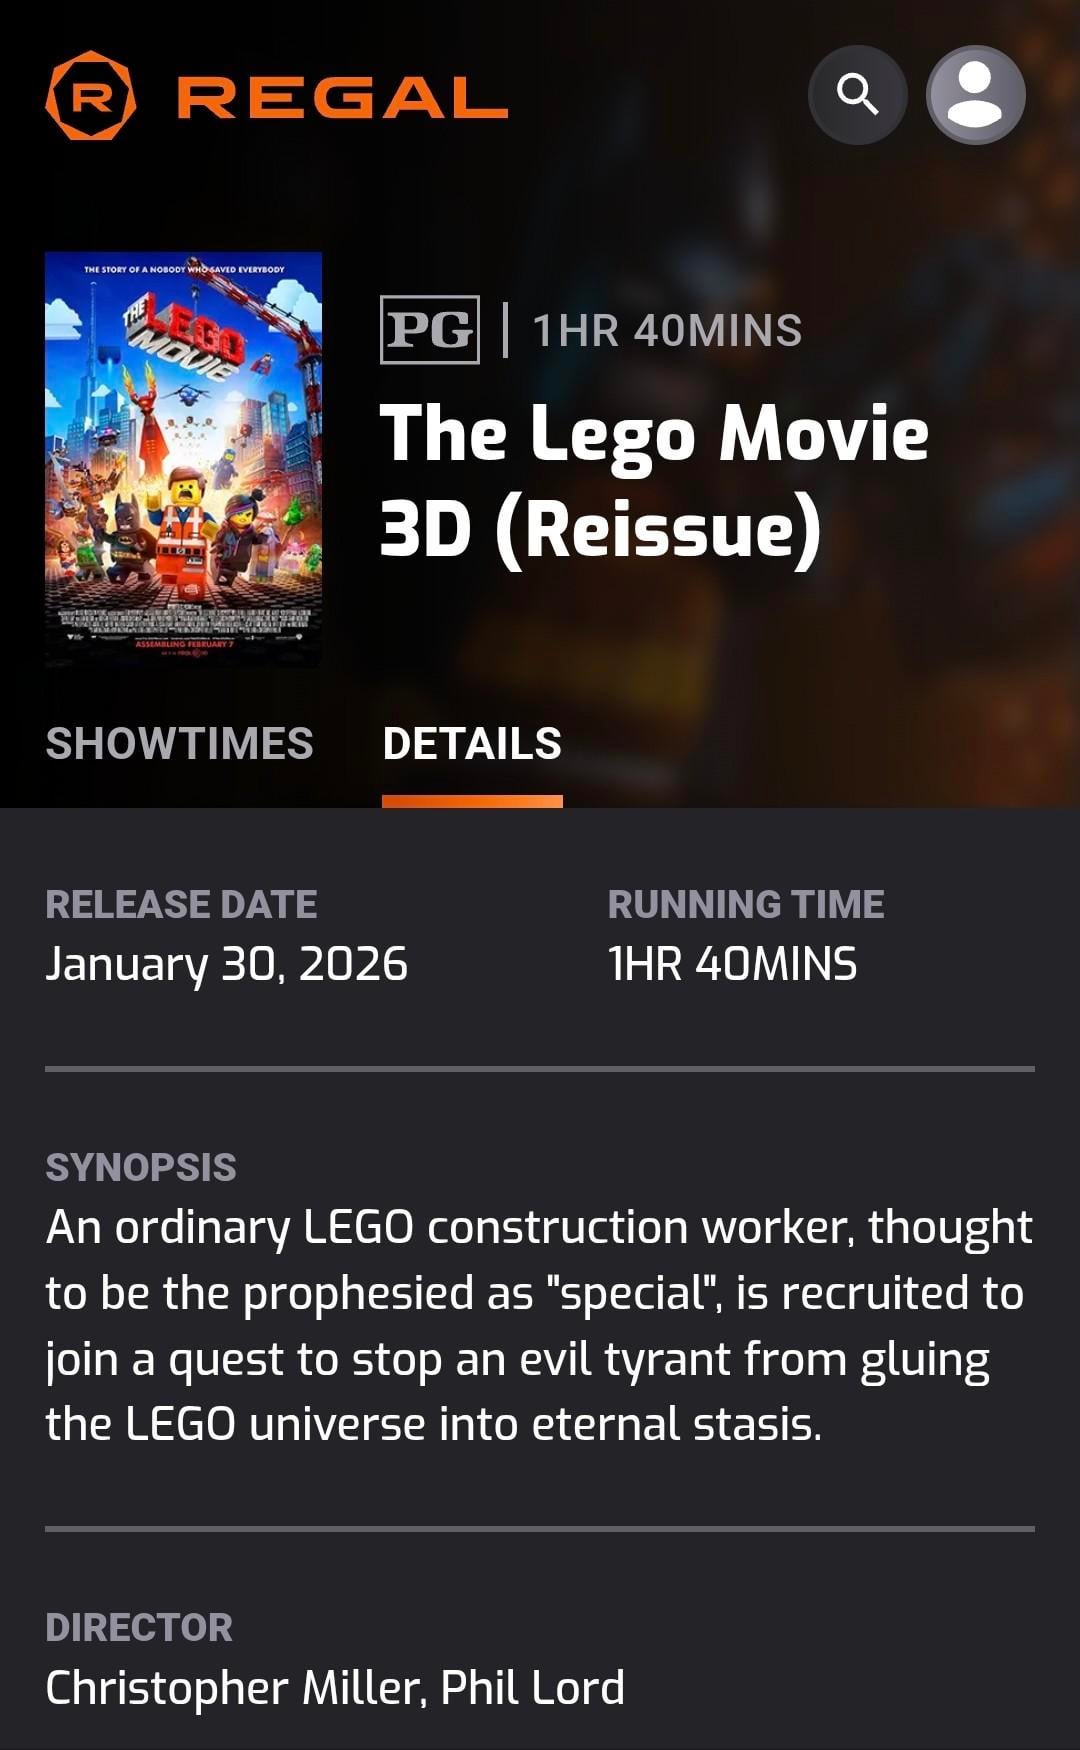Click the January 30, 2026 release date

pos(227,964)
